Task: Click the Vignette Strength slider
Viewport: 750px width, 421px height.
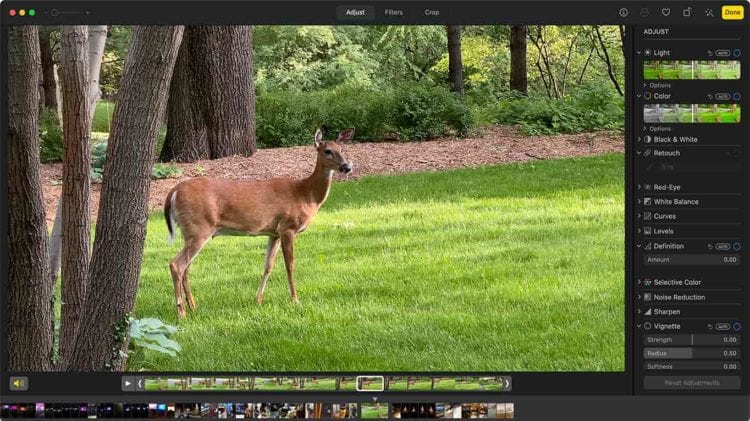Action: point(692,340)
